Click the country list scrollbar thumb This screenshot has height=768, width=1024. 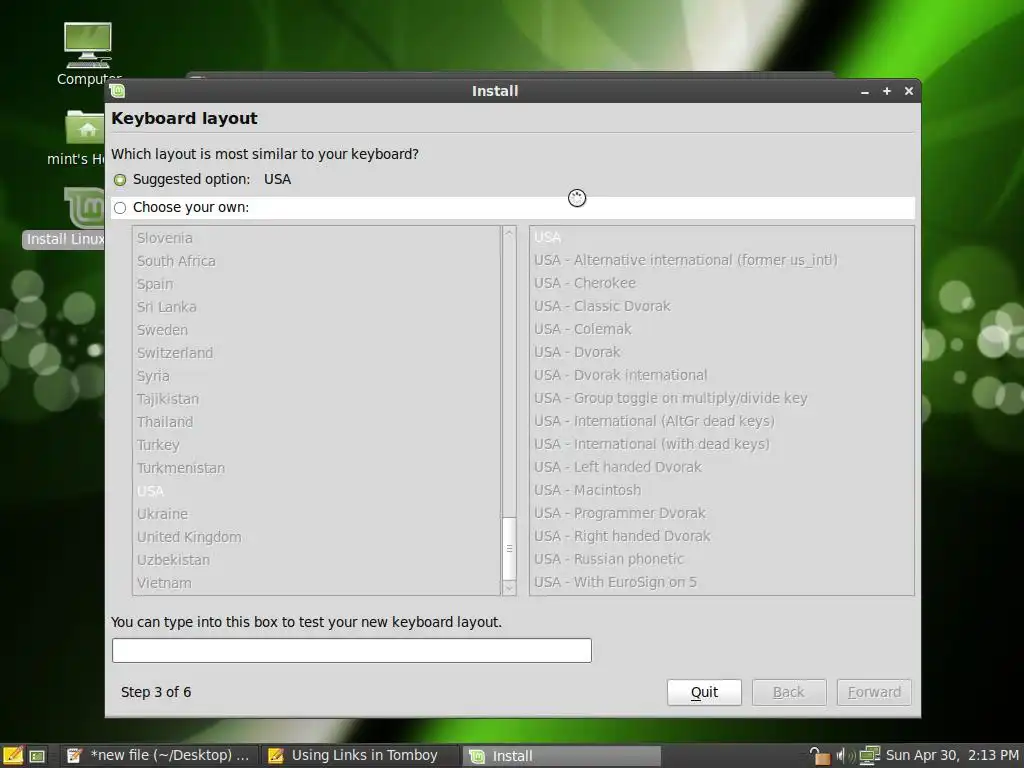pyautogui.click(x=509, y=549)
